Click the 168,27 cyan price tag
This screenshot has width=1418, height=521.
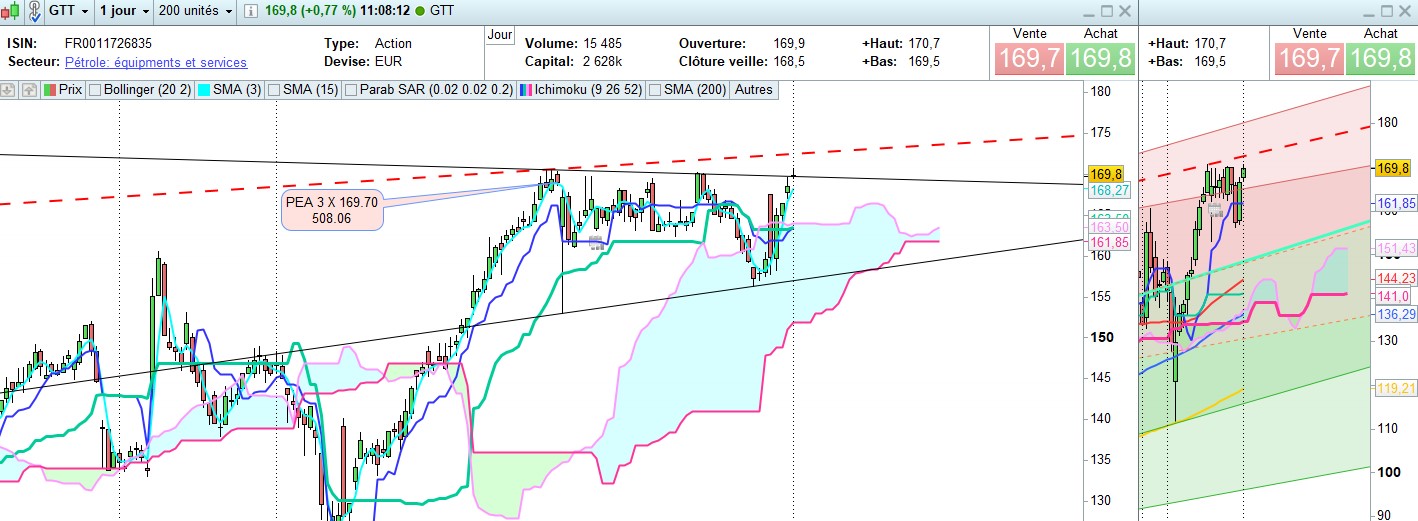point(1109,190)
